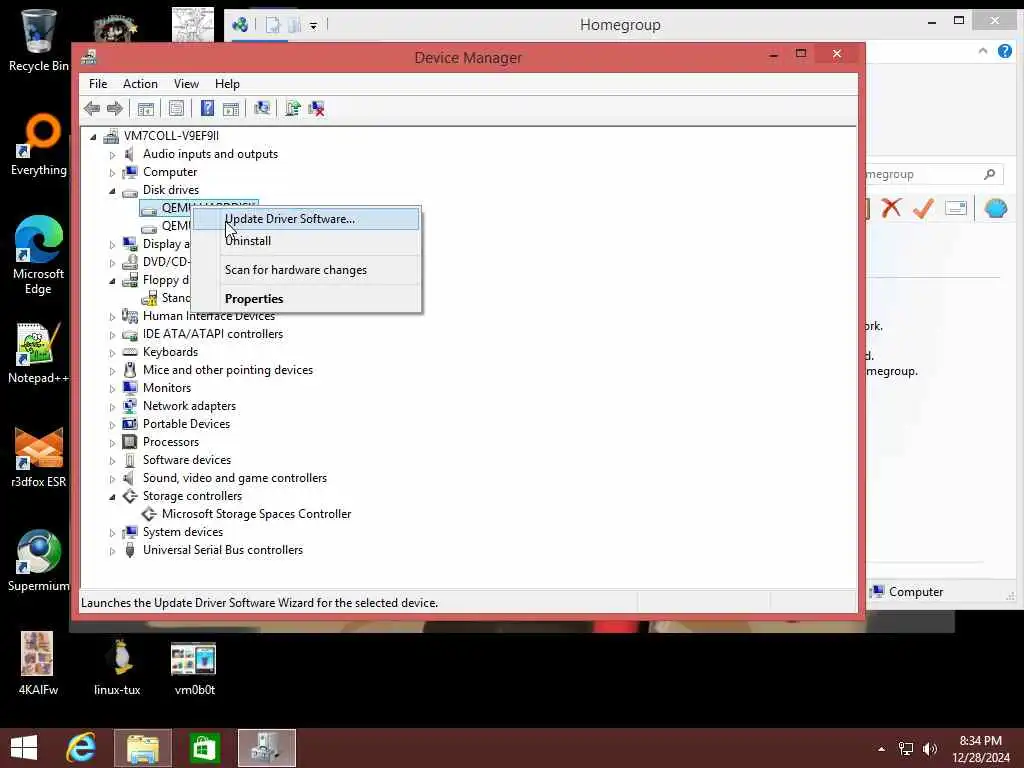Choose Uninstall in the context menu
1024x768 pixels.
[306, 241]
